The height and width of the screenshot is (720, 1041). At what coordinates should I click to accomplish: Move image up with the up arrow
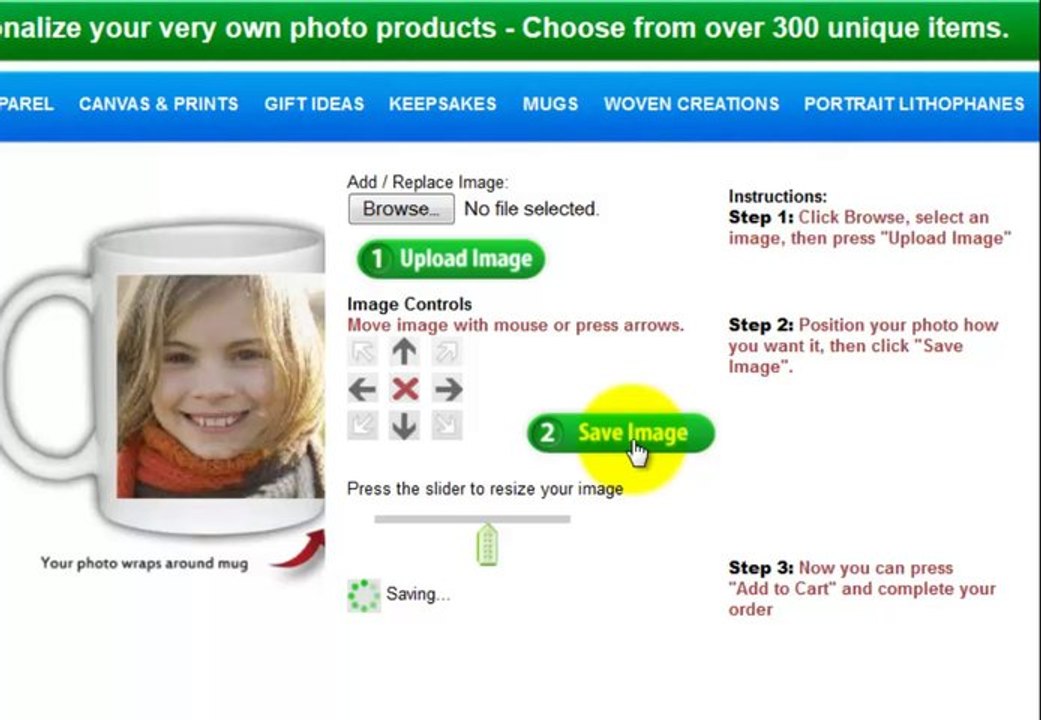click(404, 351)
